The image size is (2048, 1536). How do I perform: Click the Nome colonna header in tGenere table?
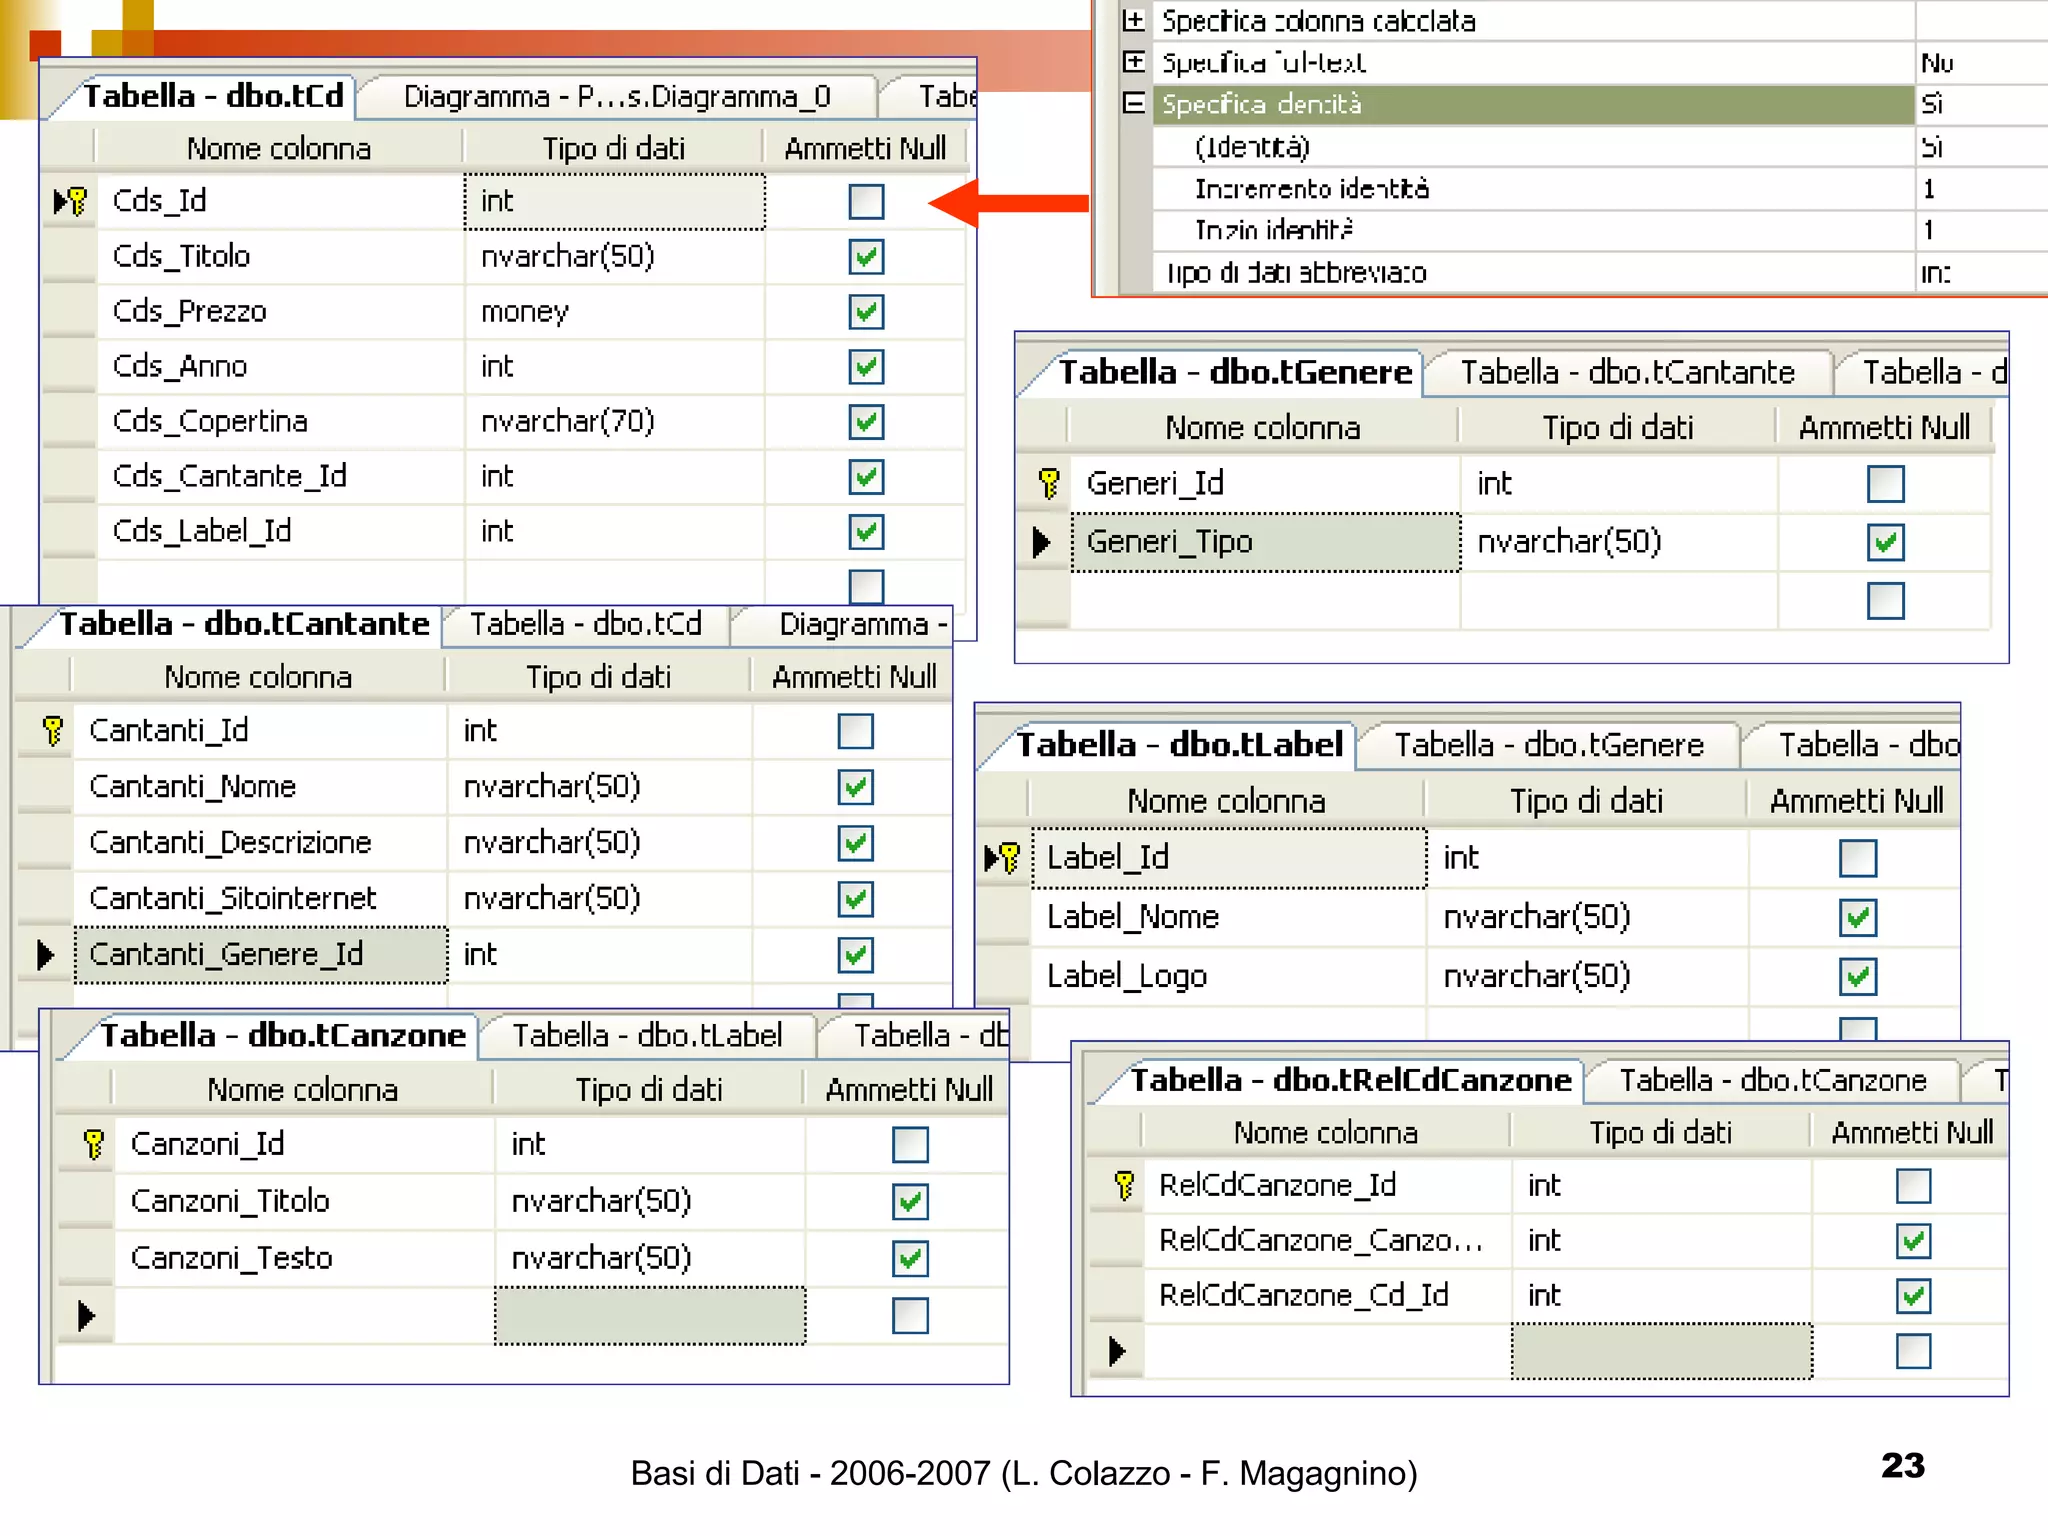coord(1262,428)
